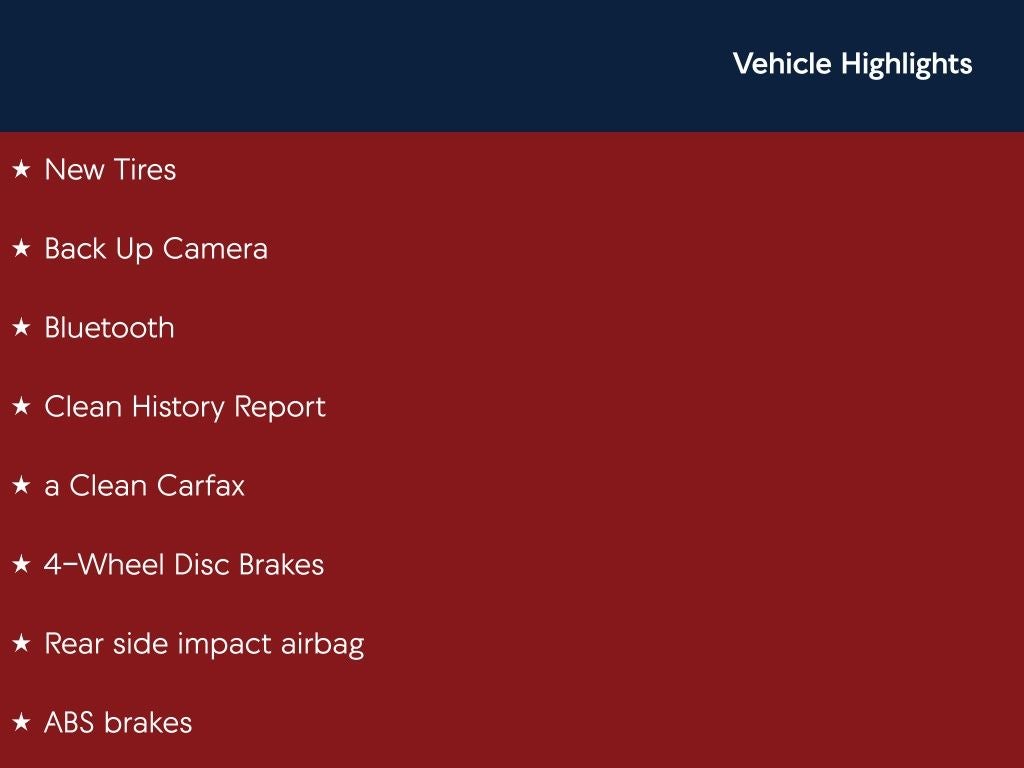
Task: Click the empty navy header banner area
Action: (350, 65)
